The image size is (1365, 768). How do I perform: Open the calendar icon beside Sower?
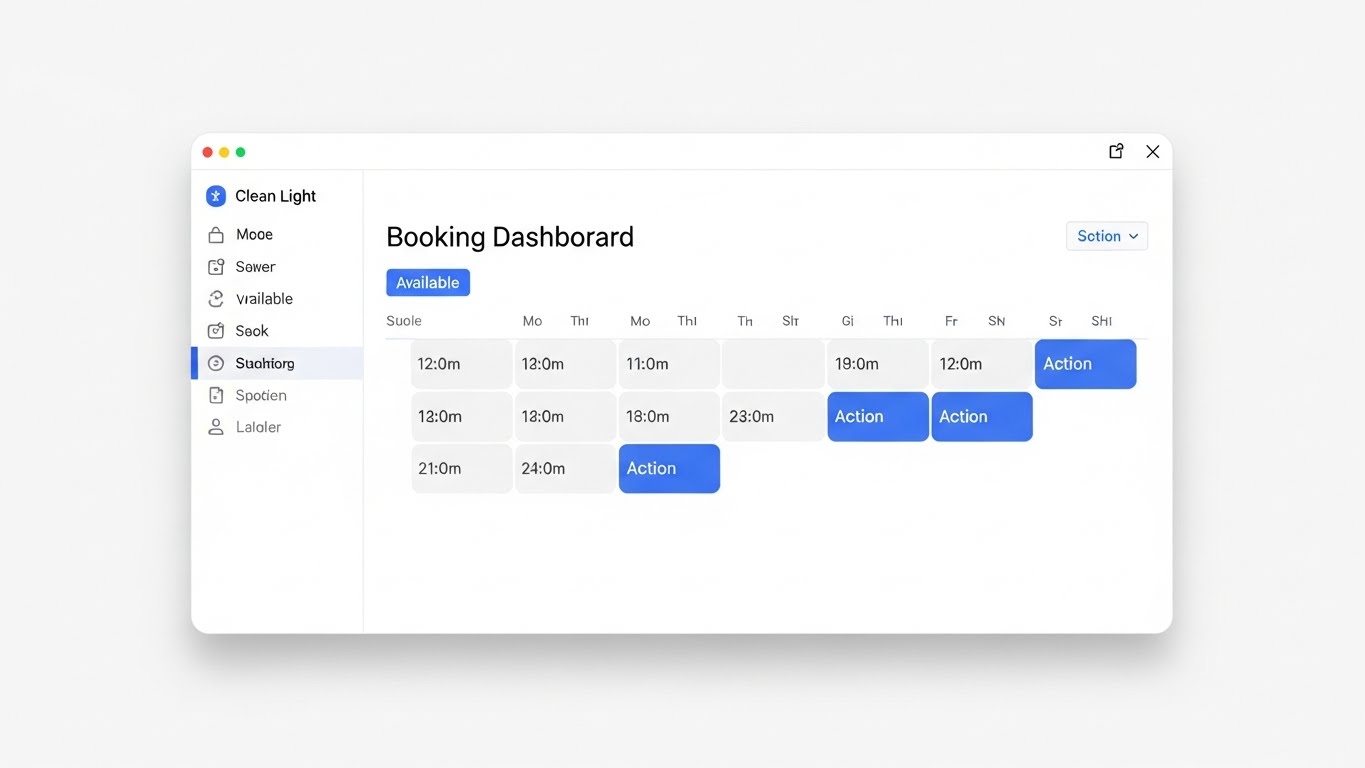click(x=215, y=266)
